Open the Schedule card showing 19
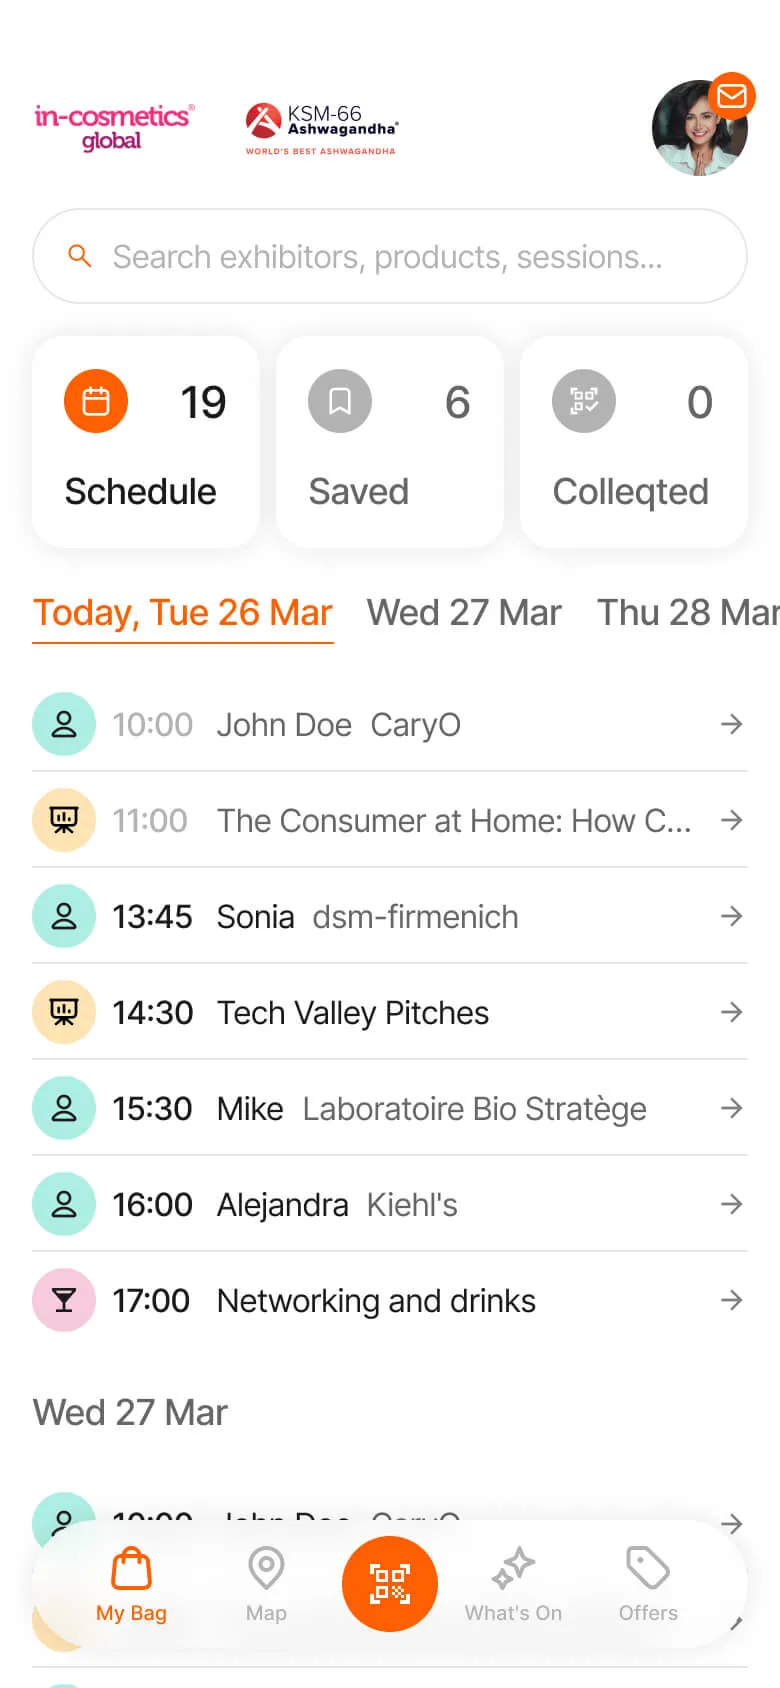Viewport: 780px width, 1688px height. click(x=146, y=442)
